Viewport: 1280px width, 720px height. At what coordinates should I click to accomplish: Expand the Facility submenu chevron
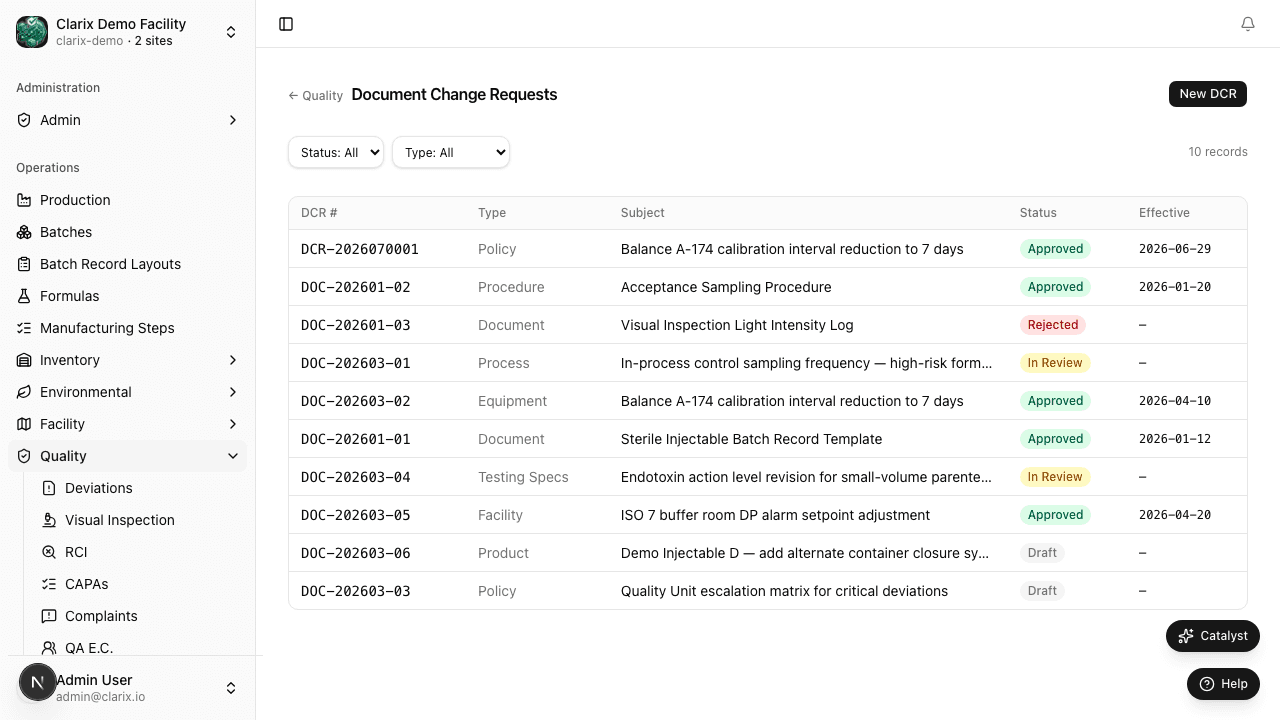[x=233, y=424]
